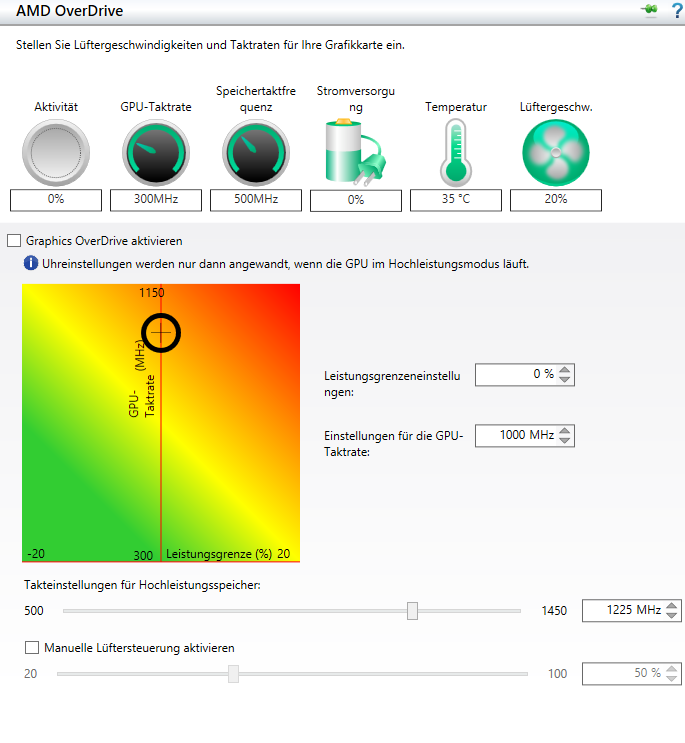Decrease Leistungsgrenze value with down arrow

[565, 379]
